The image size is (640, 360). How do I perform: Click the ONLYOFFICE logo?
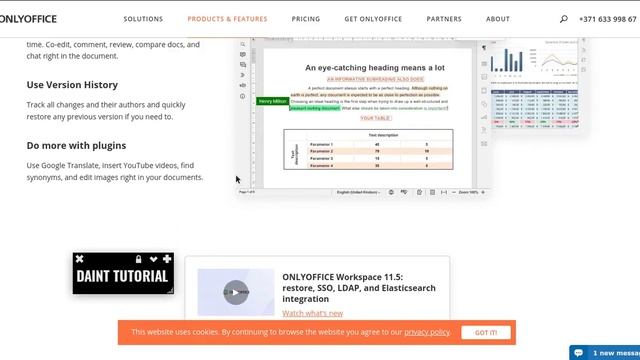coord(28,19)
